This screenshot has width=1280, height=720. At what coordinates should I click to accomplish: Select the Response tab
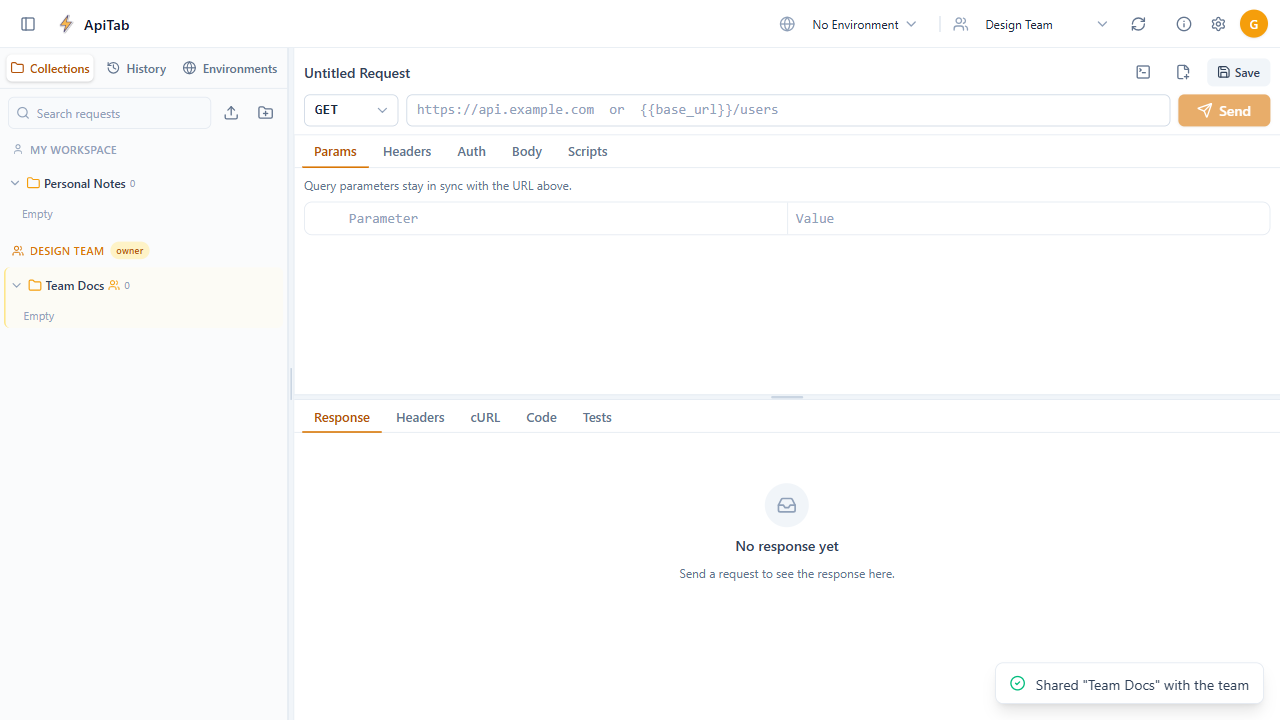(x=342, y=417)
